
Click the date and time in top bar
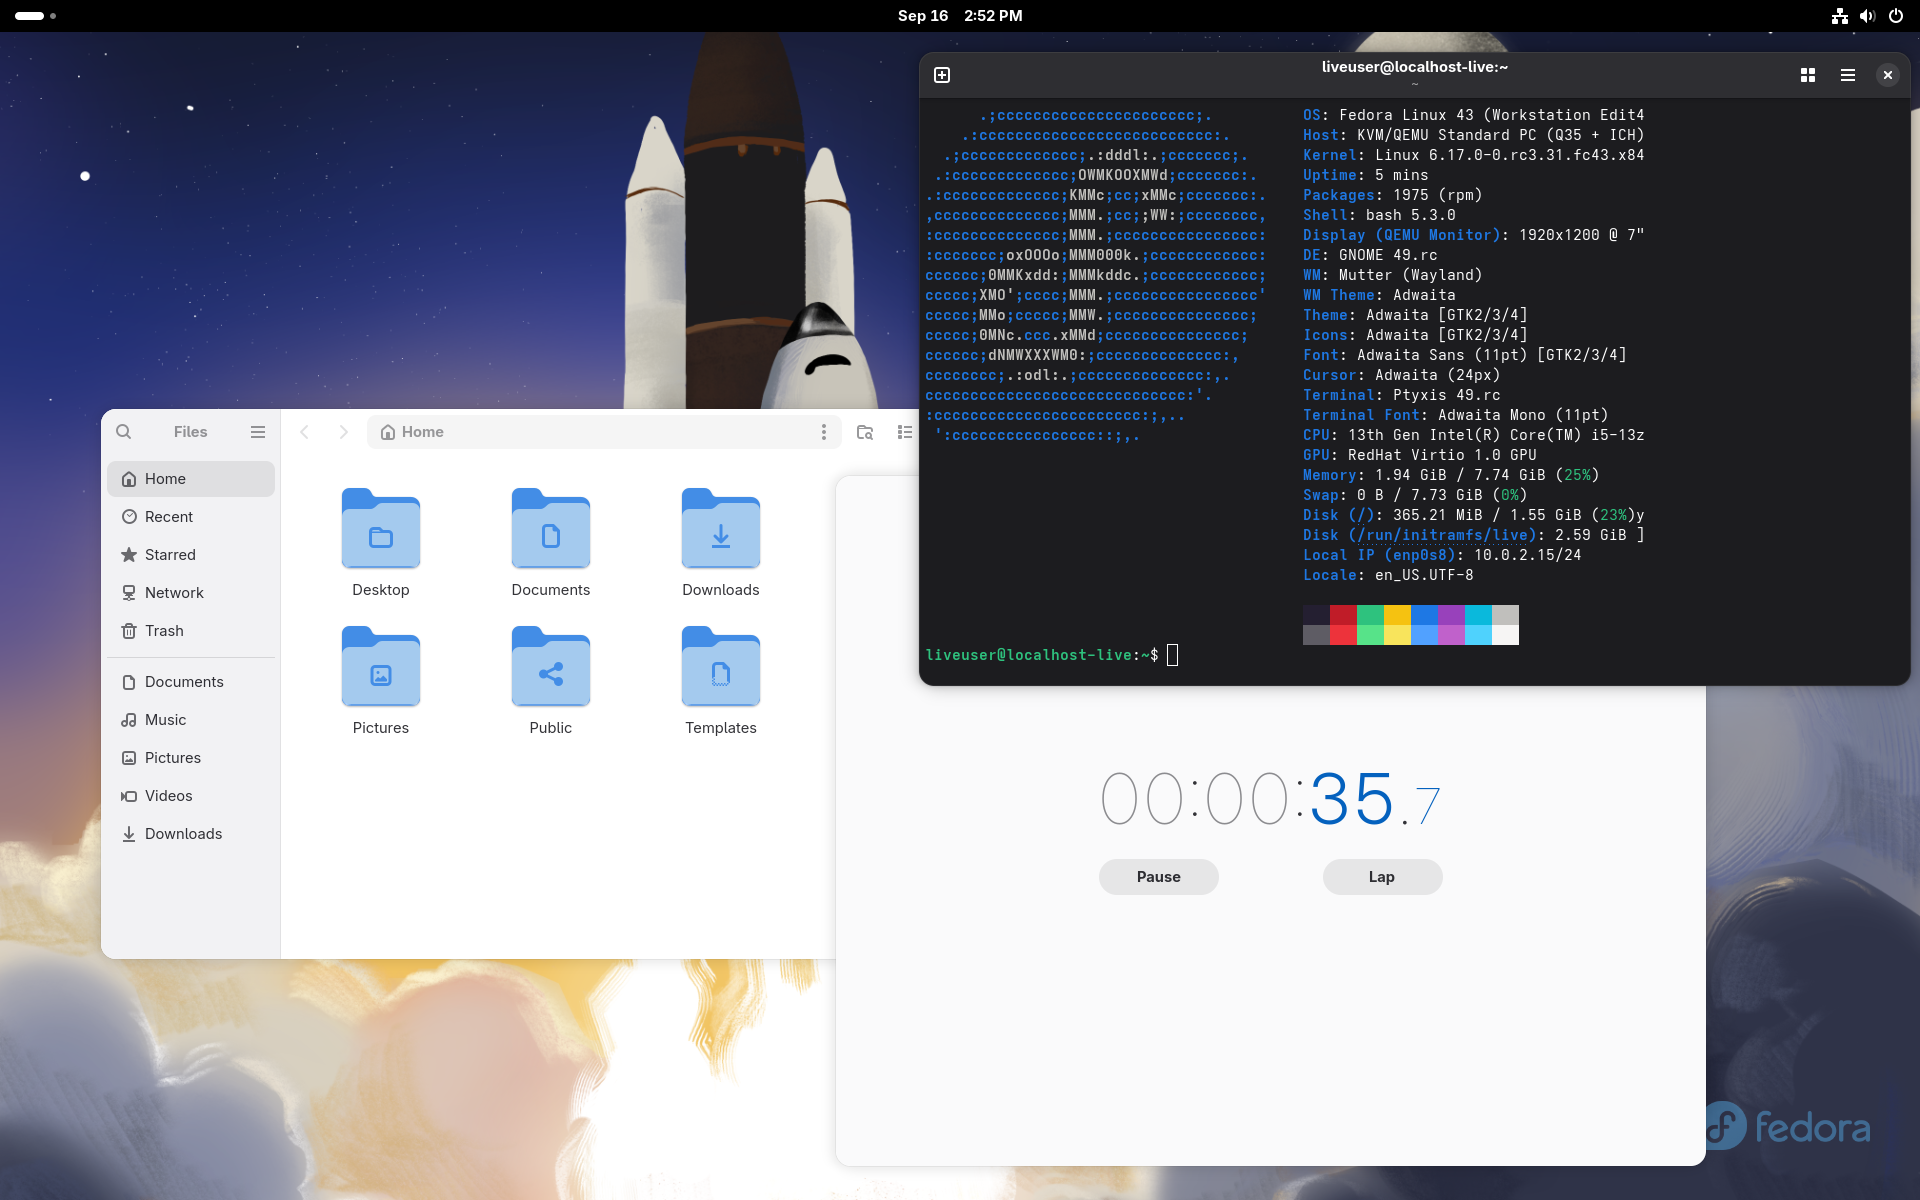[x=959, y=15]
